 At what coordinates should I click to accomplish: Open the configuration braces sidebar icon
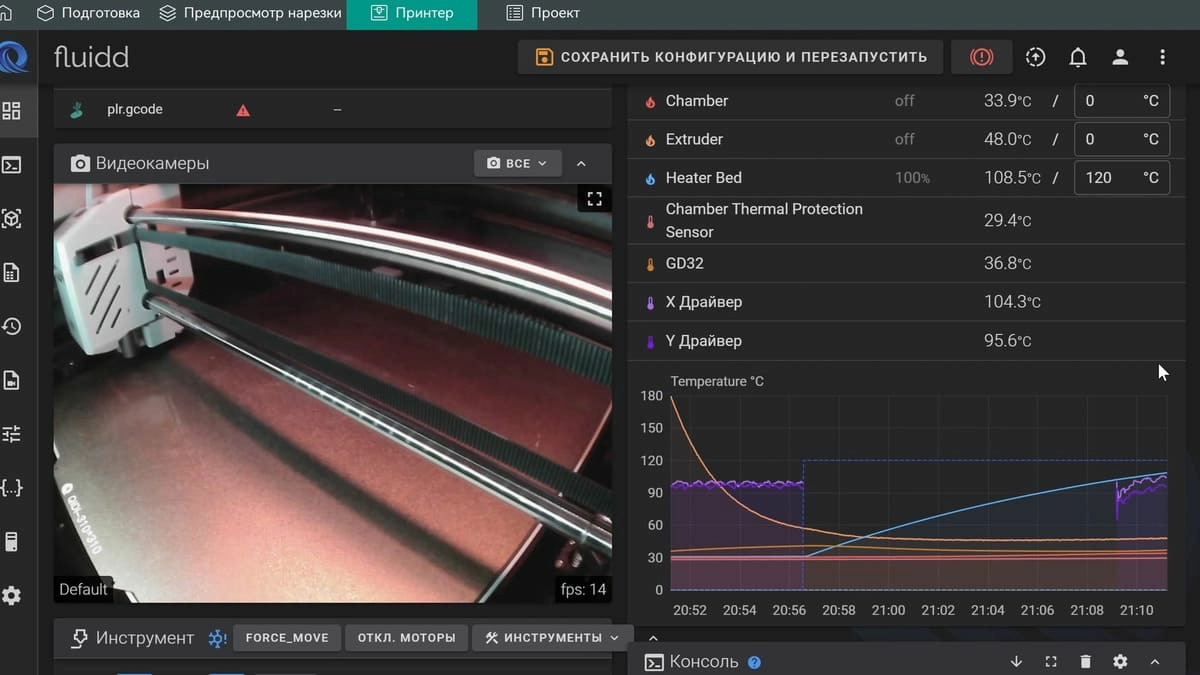point(12,488)
